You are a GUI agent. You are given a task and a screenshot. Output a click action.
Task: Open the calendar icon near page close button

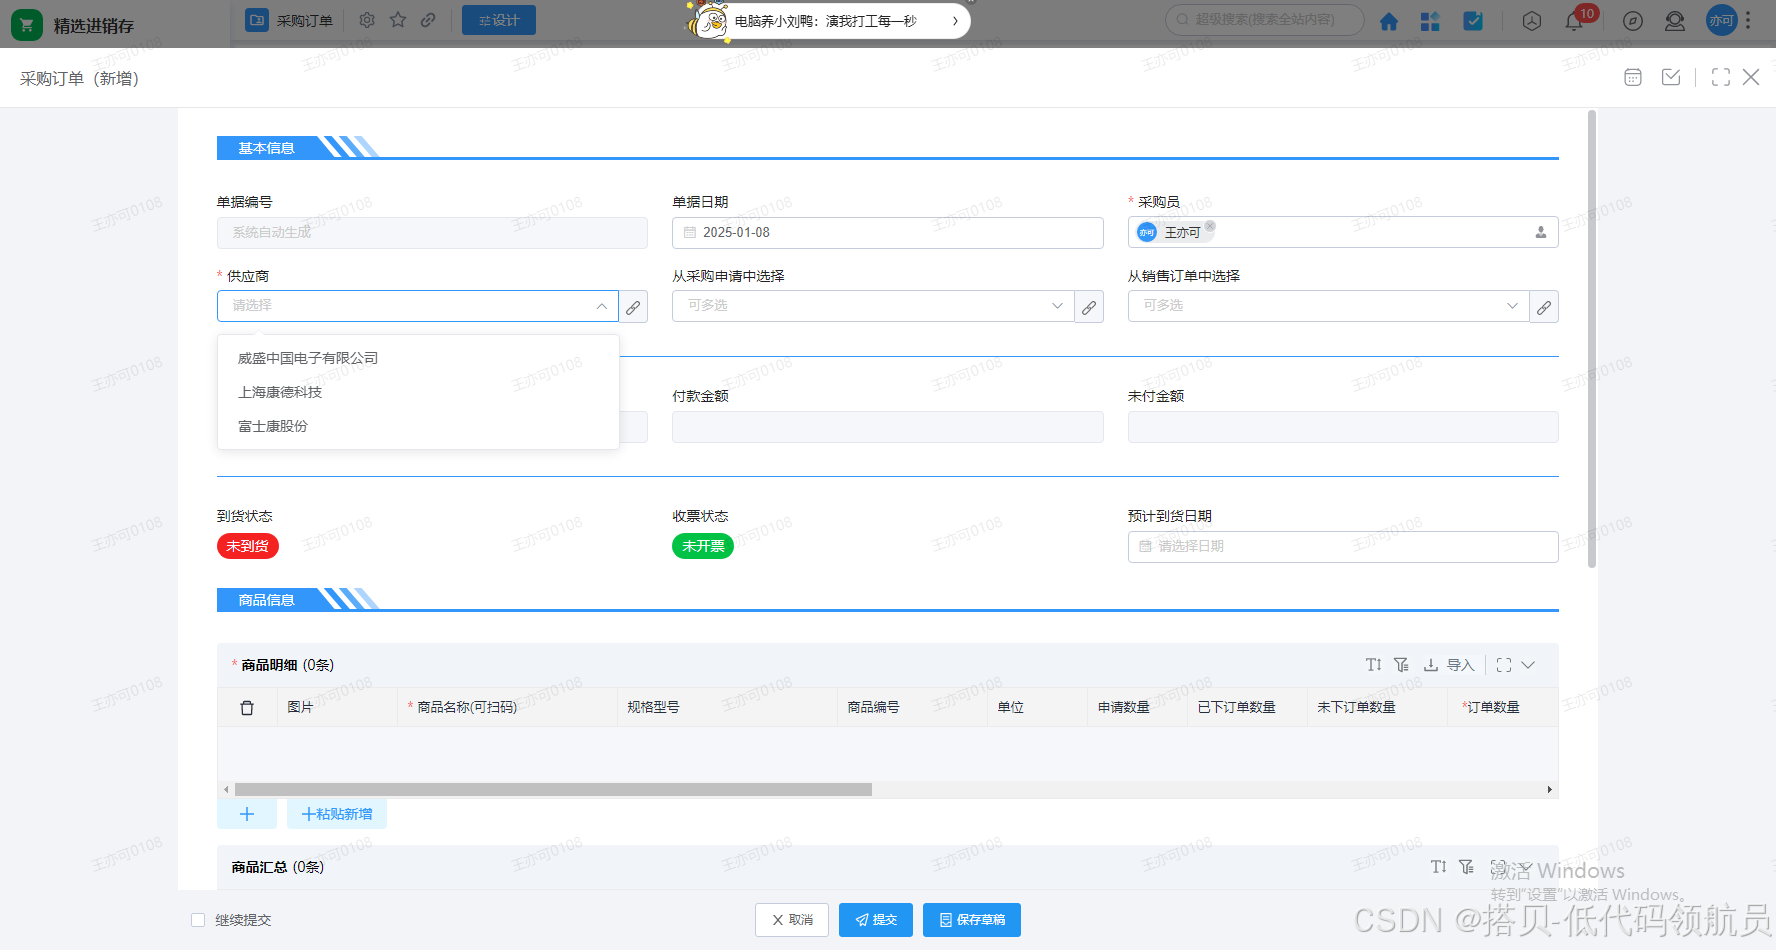coord(1632,77)
